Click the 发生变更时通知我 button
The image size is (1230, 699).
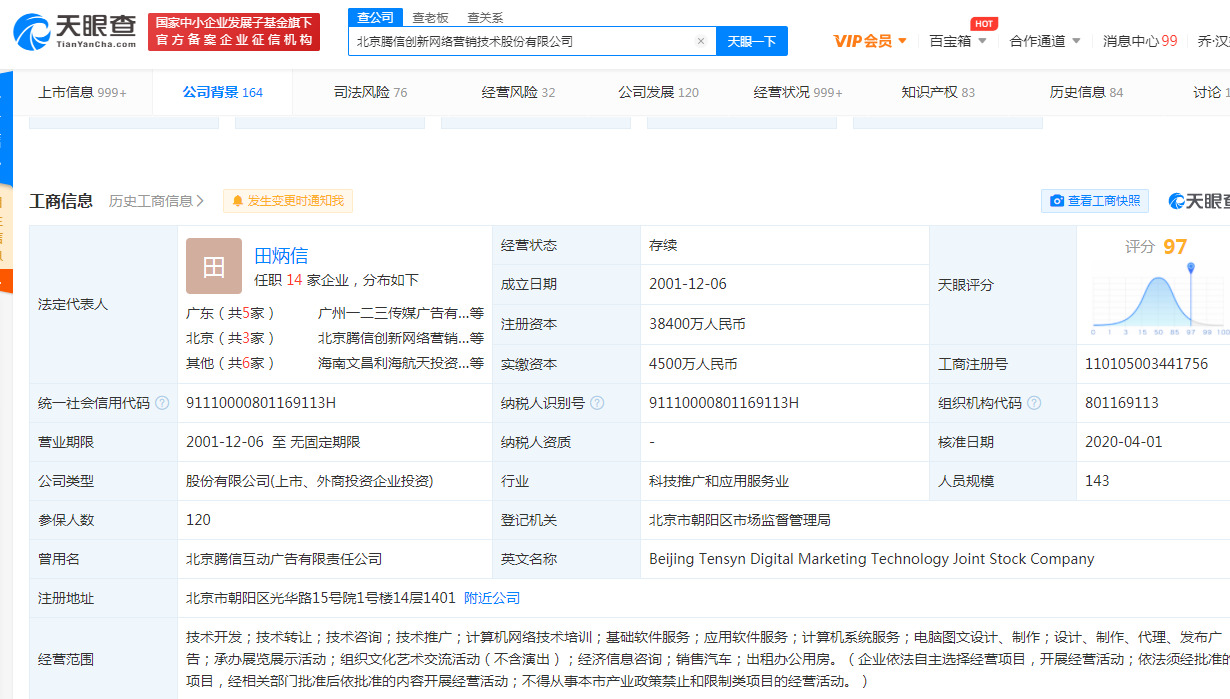(x=288, y=201)
